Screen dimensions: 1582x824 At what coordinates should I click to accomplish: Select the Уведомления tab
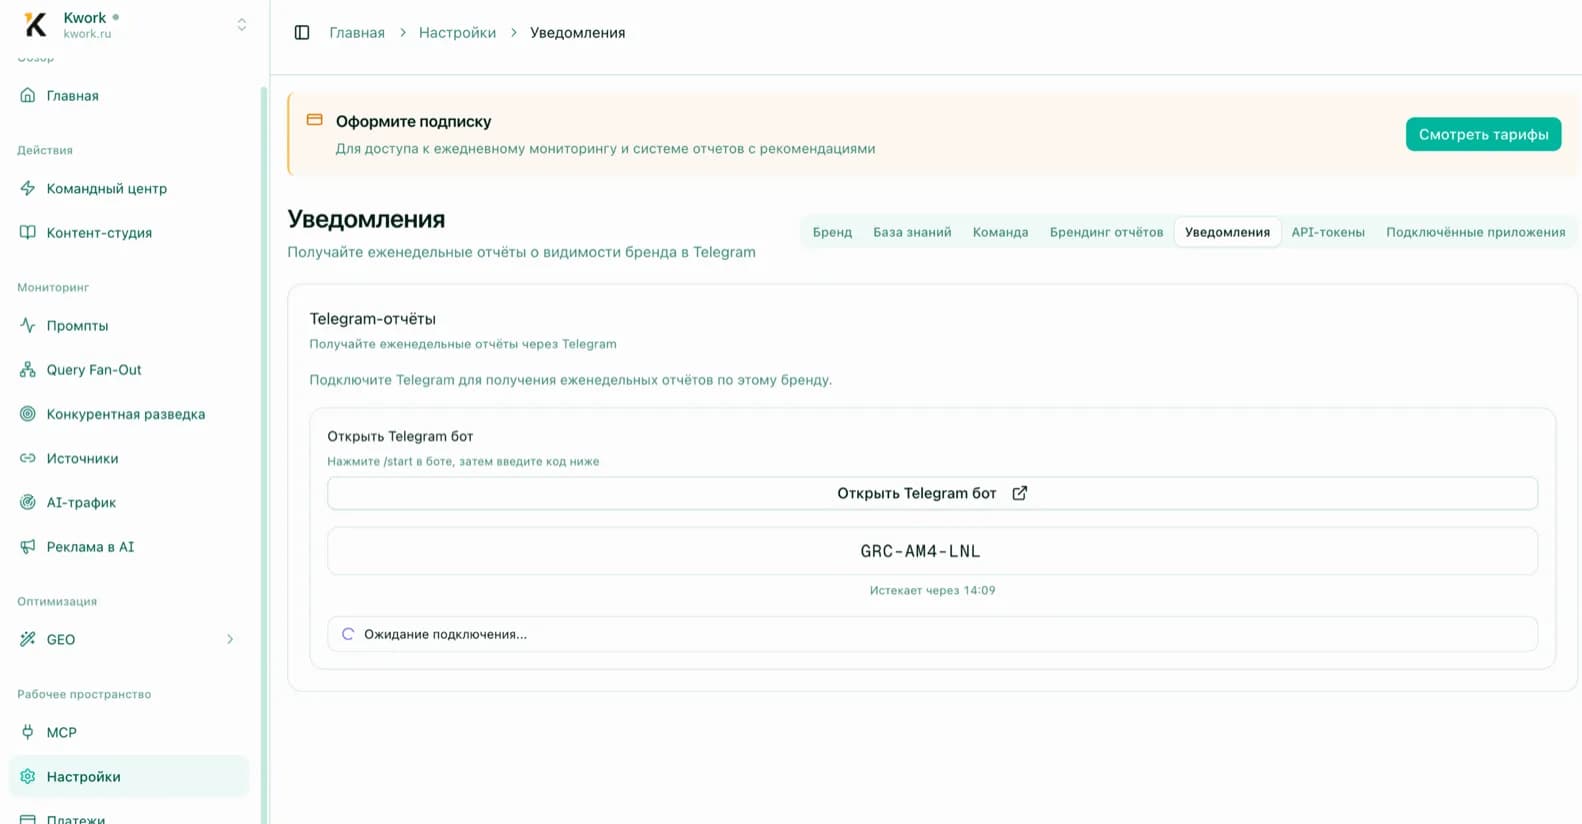tap(1227, 232)
